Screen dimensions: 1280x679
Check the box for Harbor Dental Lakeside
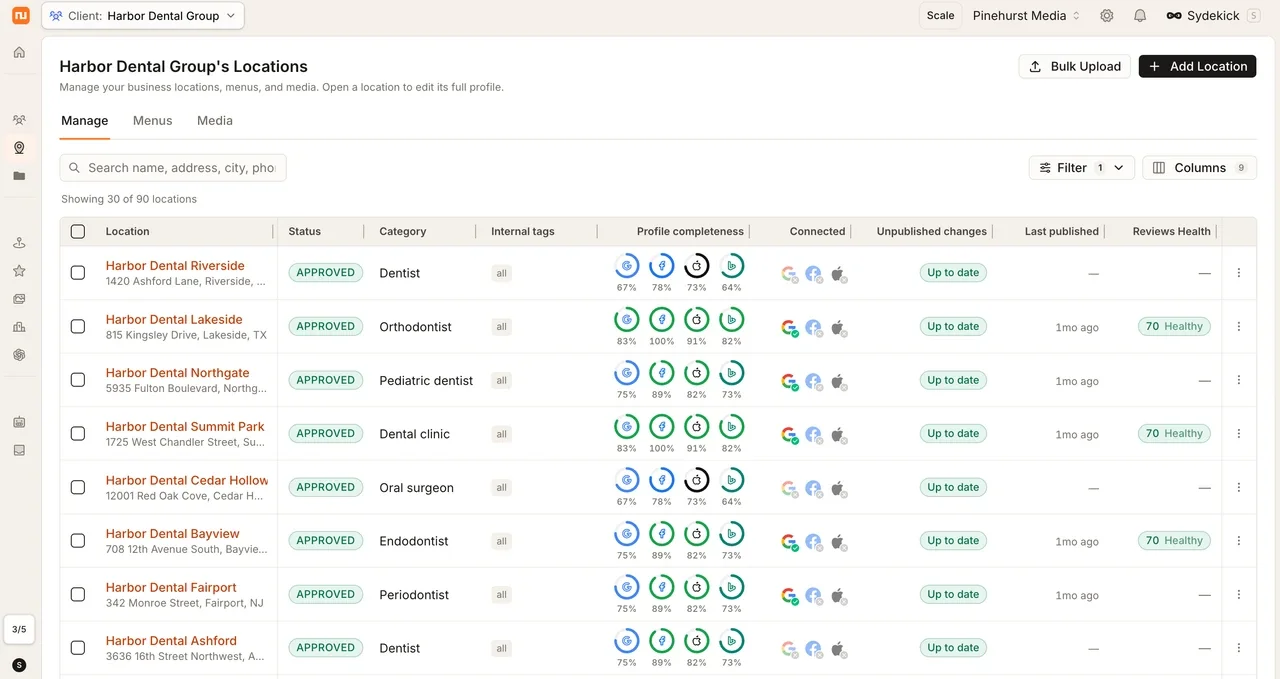(x=78, y=326)
